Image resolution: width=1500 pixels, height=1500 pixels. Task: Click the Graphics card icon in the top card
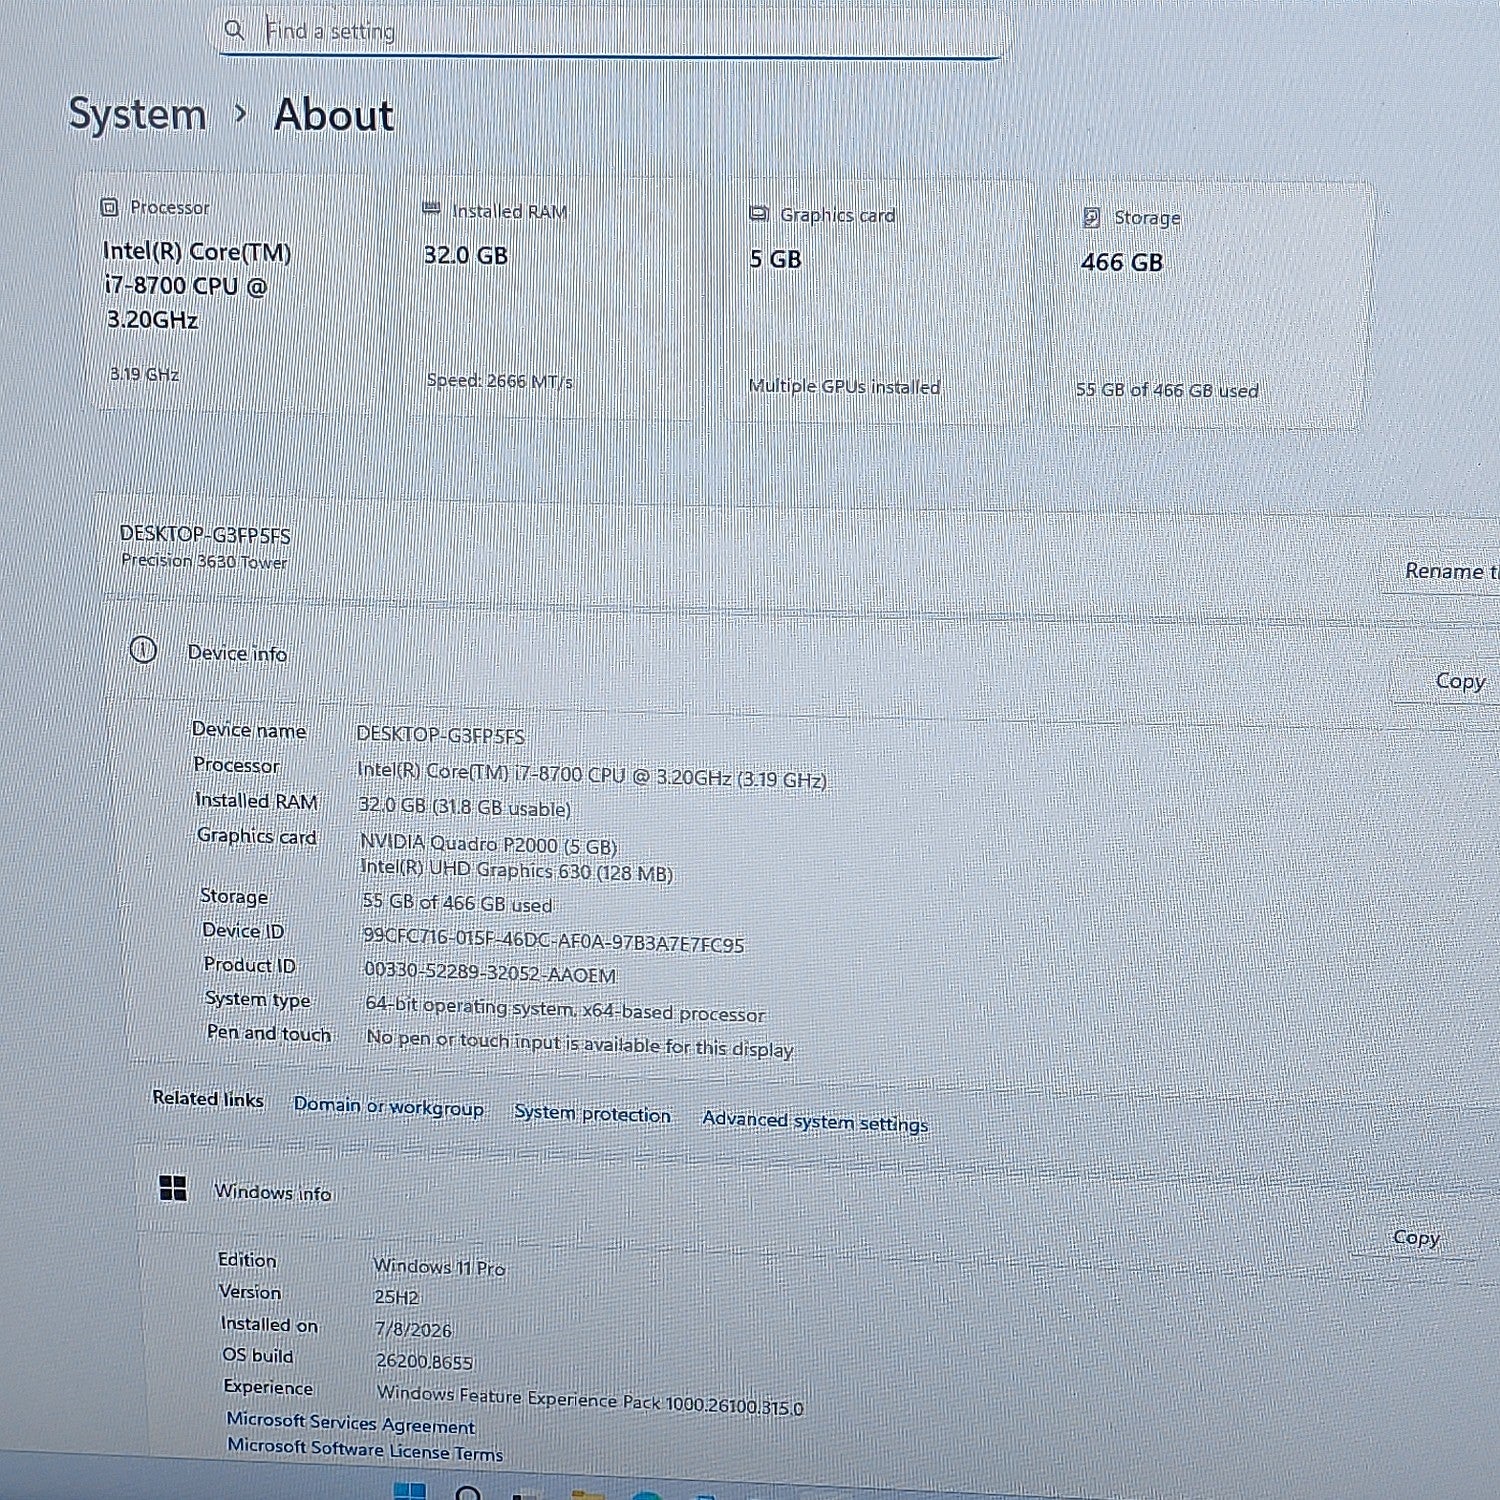[x=759, y=213]
